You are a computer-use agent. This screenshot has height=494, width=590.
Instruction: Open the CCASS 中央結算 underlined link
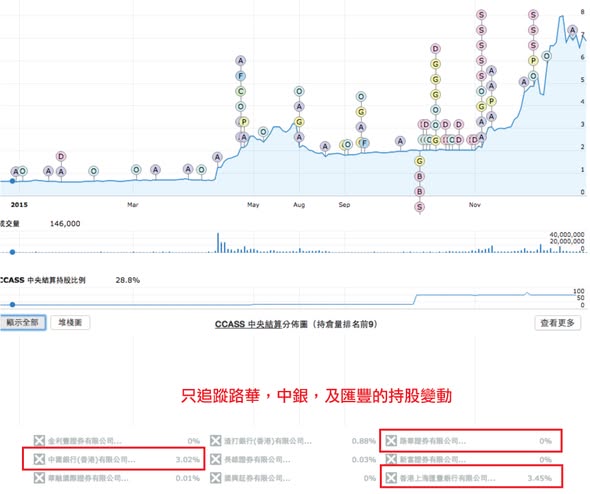[248, 324]
